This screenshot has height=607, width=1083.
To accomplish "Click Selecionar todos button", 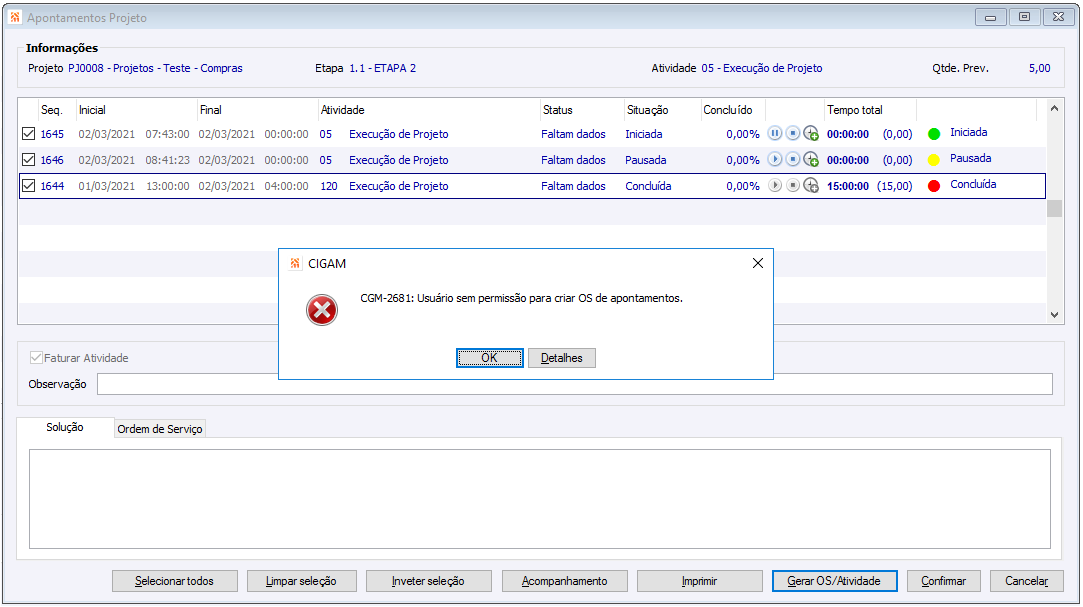I will (175, 581).
